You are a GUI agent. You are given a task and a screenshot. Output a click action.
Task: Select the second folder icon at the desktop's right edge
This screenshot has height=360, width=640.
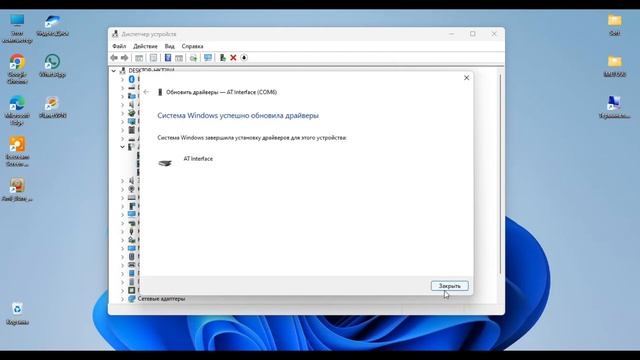[x=615, y=66]
